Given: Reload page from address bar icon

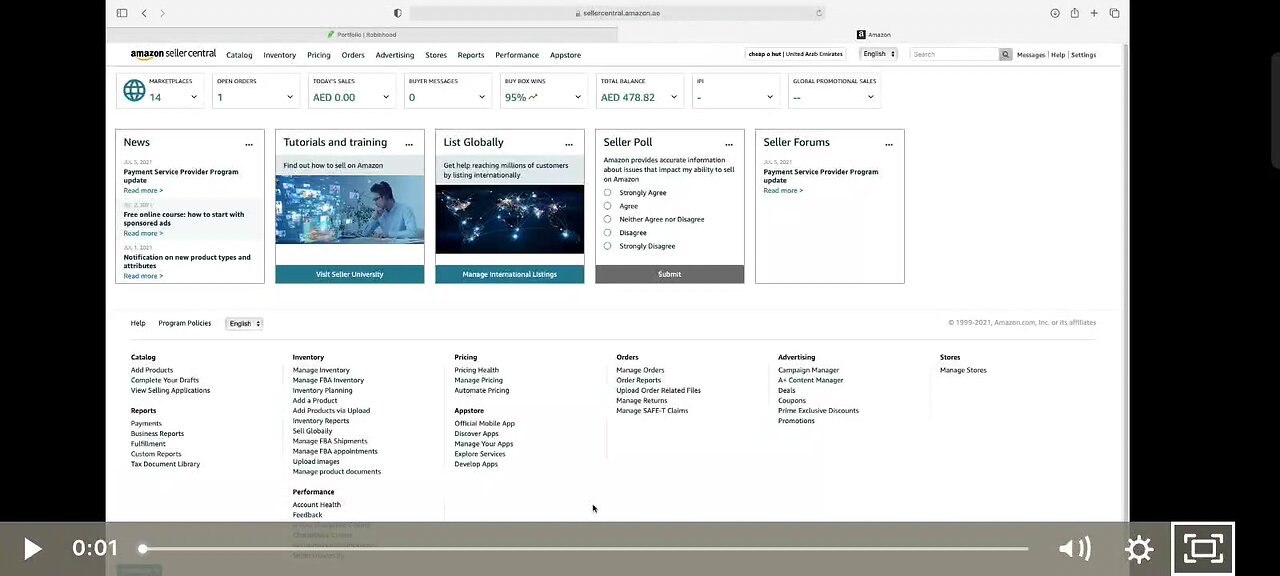Looking at the screenshot, I should pos(819,13).
